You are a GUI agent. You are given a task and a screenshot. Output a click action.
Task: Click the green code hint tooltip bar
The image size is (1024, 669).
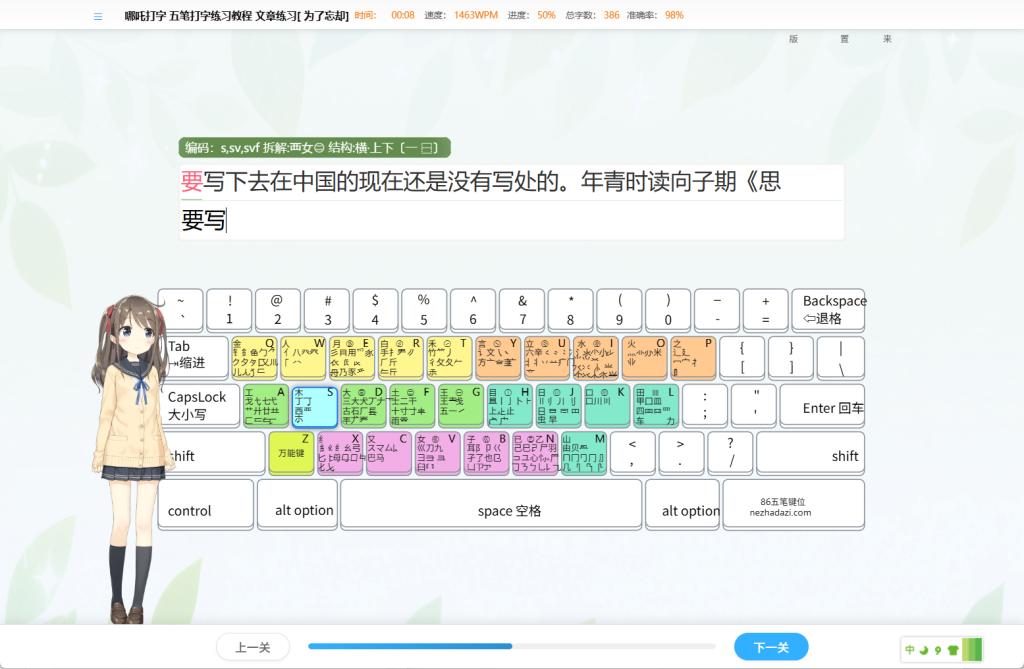[x=314, y=148]
